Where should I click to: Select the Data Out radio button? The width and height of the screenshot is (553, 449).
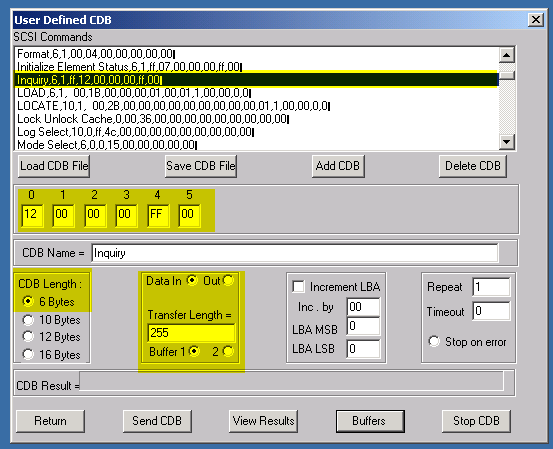coord(228,280)
